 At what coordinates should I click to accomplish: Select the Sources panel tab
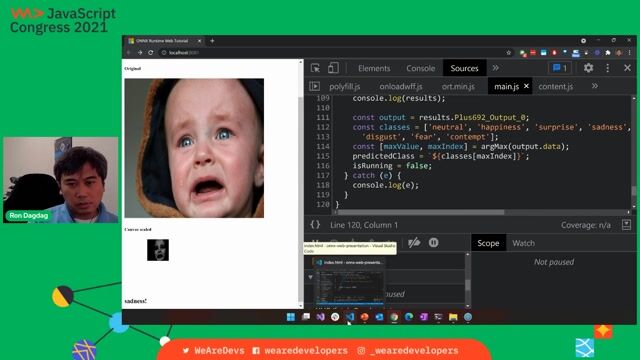point(464,68)
